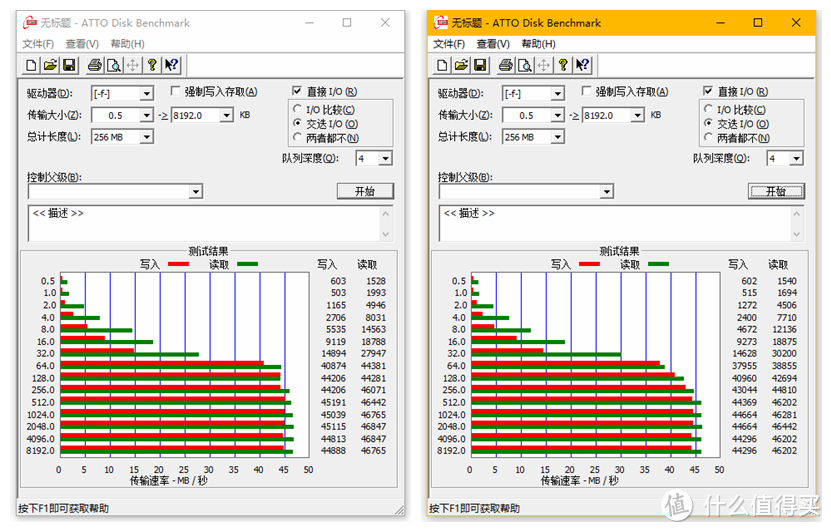This screenshot has width=831, height=532.
Task: Click the Open folder icon in right window
Action: pyautogui.click(x=461, y=65)
